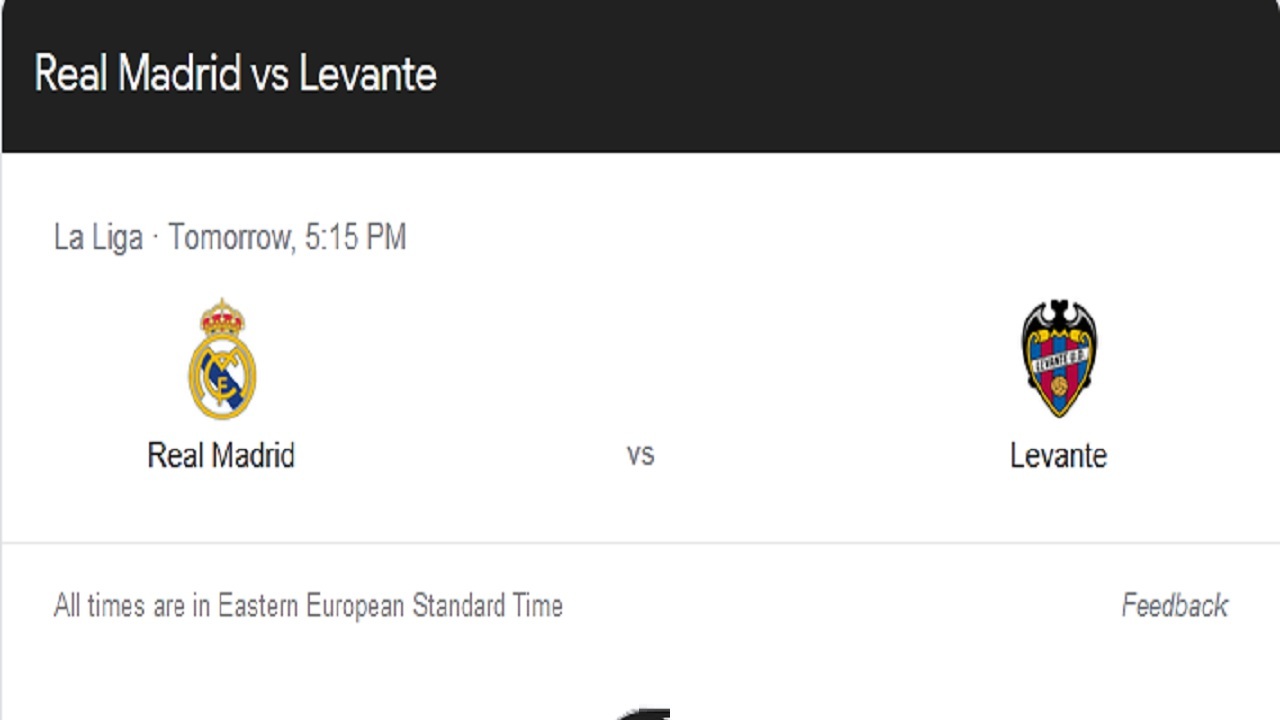Click the "vs" word in the header title
This screenshot has height=720, width=1280.
(270, 76)
